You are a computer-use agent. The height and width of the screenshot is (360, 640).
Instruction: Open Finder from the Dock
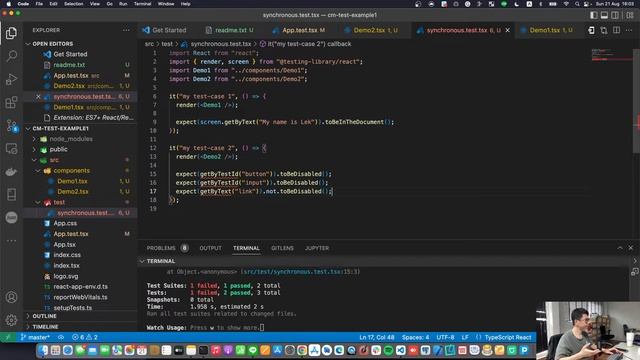(x=43, y=350)
